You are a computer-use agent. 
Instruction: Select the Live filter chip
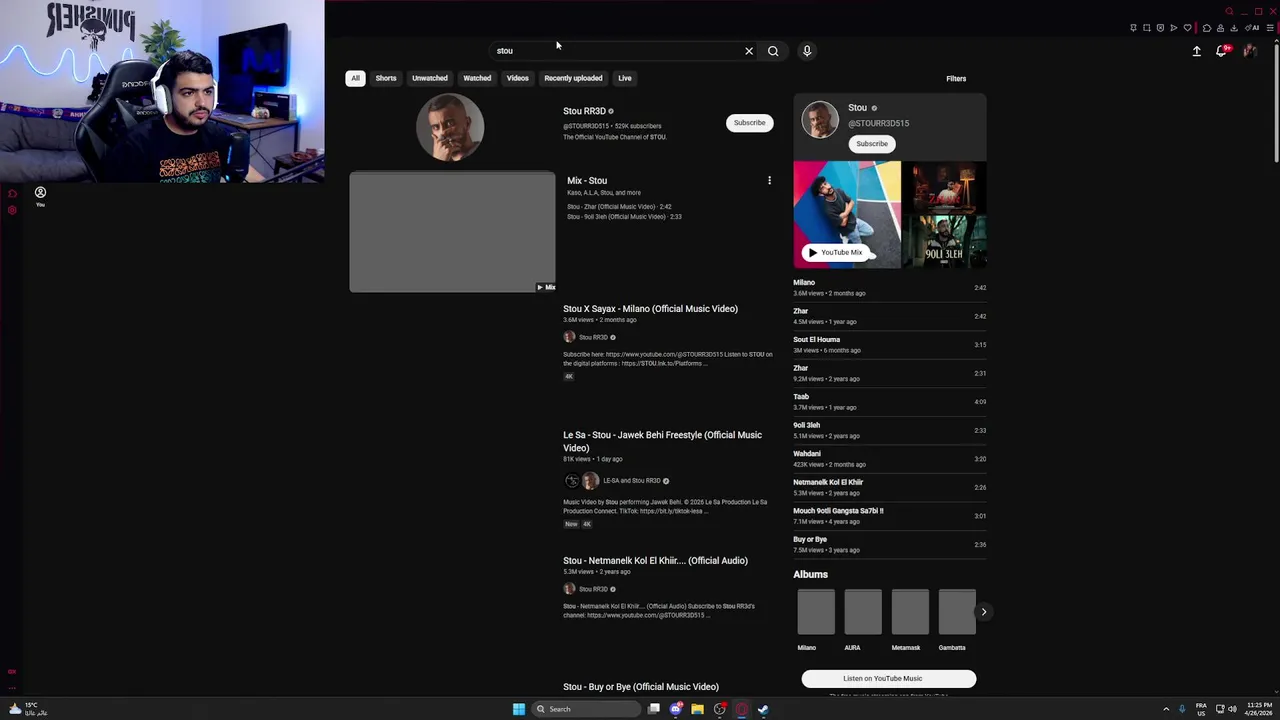[625, 78]
